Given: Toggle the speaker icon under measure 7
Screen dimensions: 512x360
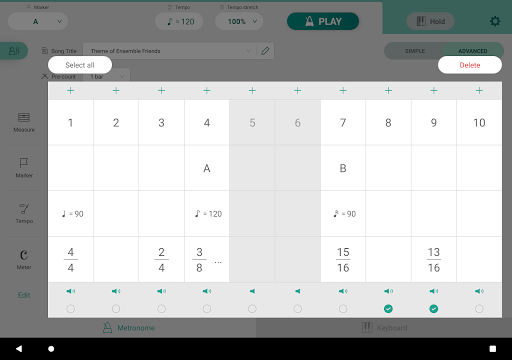Looking at the screenshot, I should pos(343,291).
